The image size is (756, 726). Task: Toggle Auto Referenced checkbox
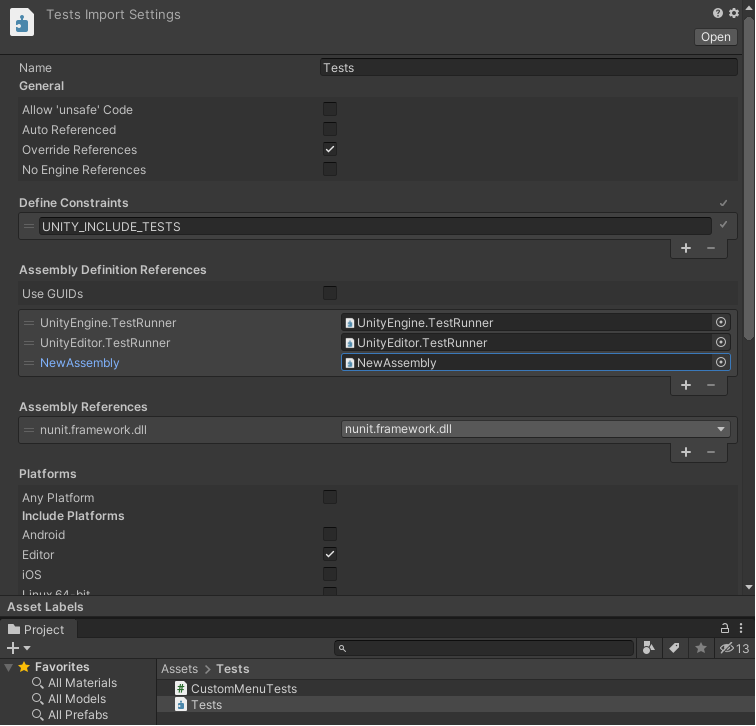coord(330,129)
